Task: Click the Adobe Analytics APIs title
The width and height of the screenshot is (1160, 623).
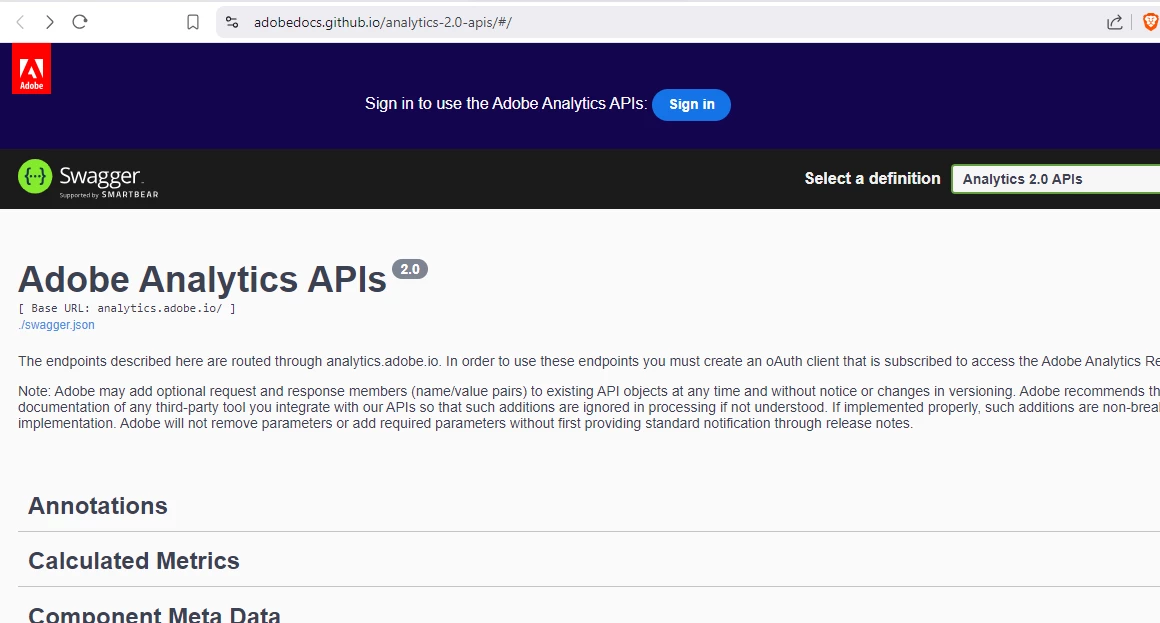Action: click(202, 280)
